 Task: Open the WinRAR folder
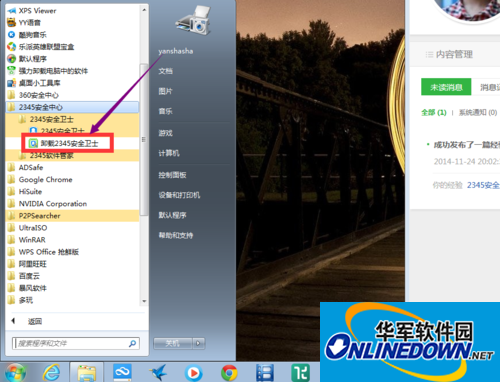click(x=72, y=240)
